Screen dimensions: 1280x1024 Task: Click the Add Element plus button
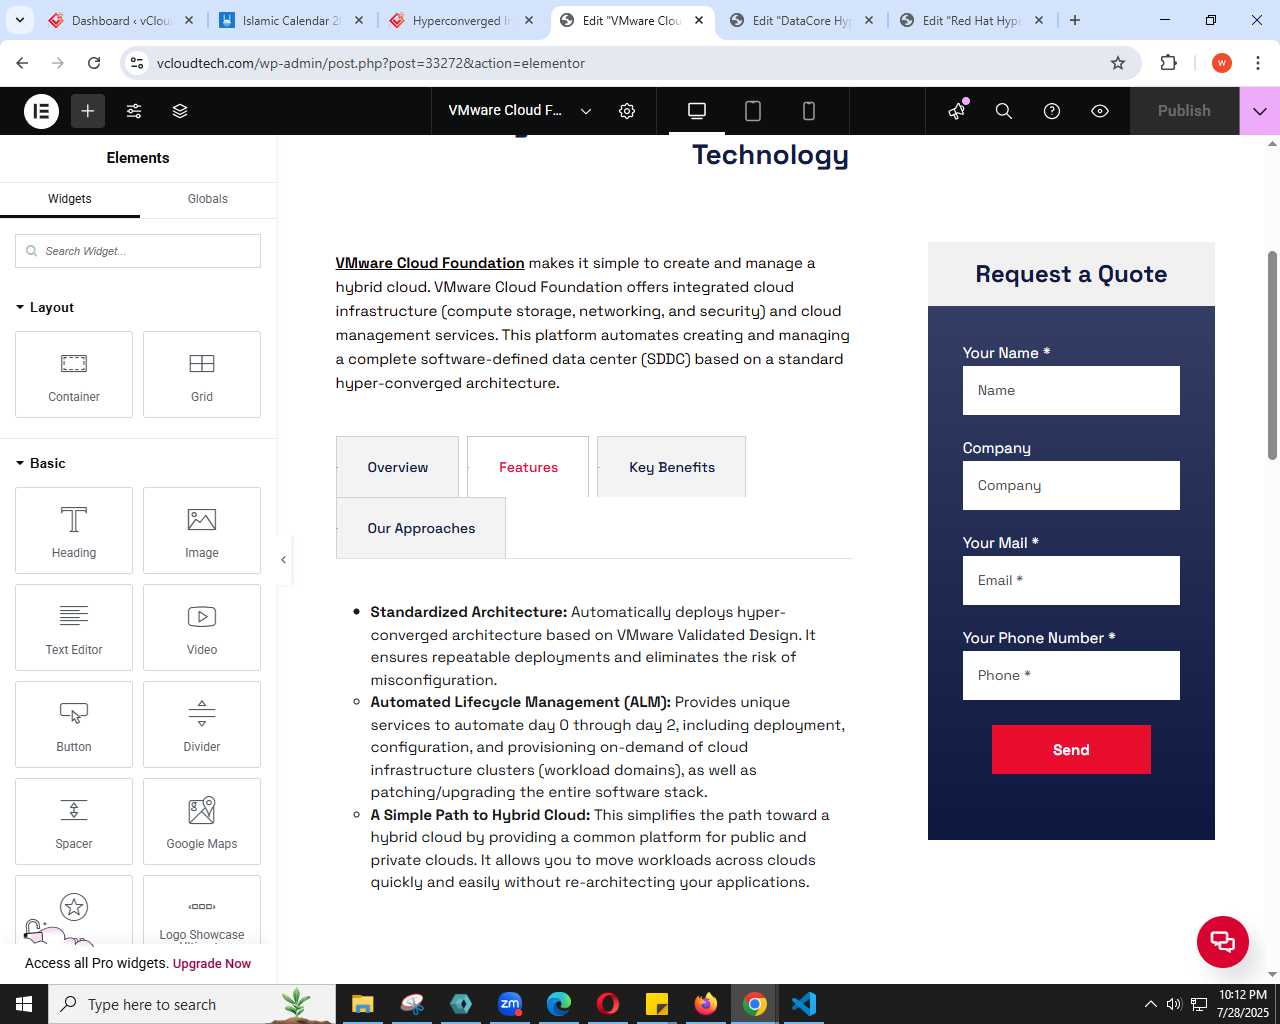click(x=88, y=111)
